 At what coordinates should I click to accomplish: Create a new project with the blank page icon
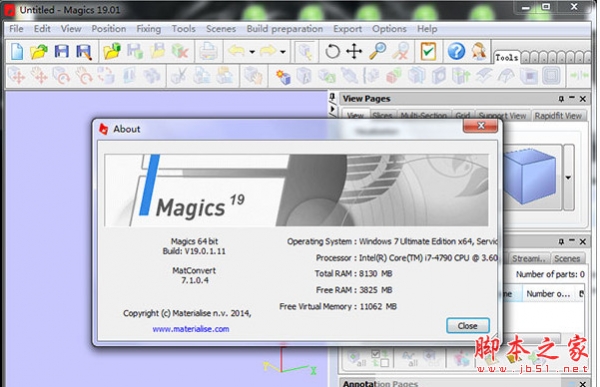16,52
